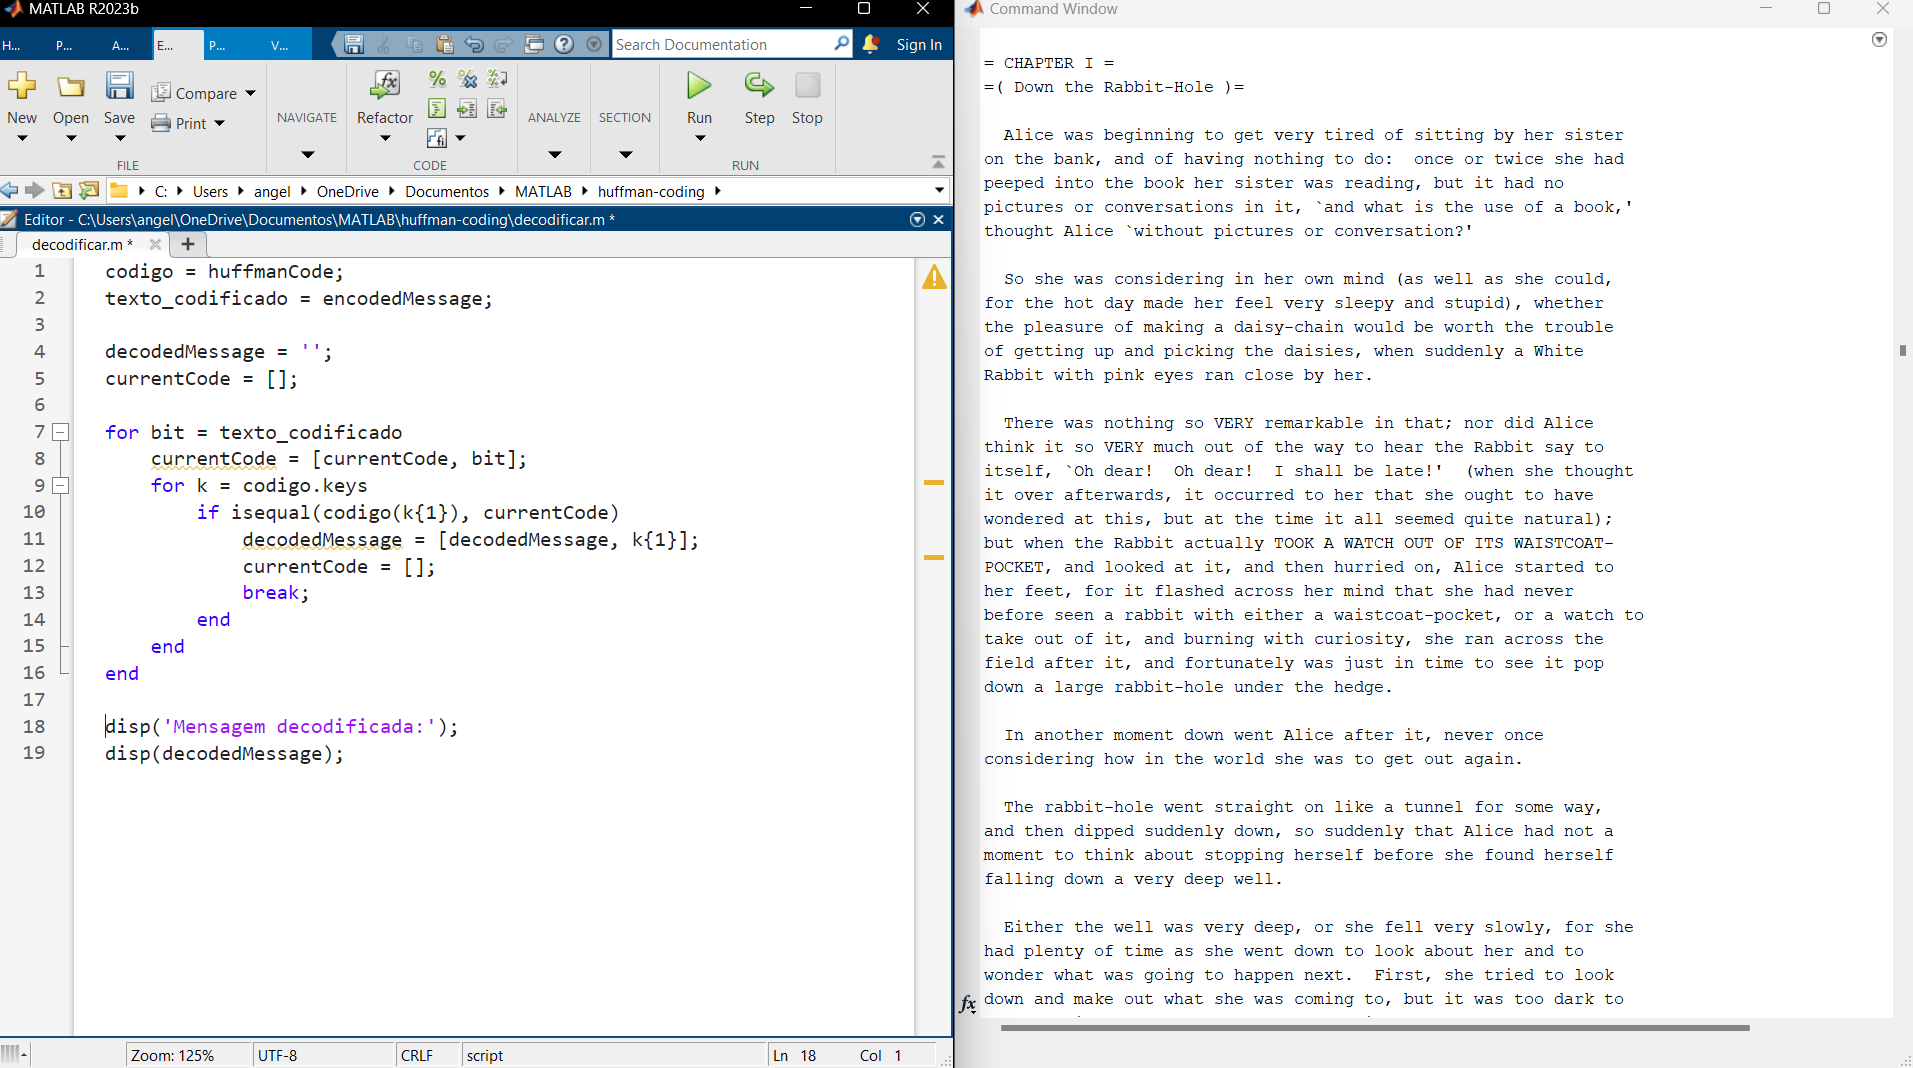Comment selected lines with the percent icon

(x=437, y=78)
